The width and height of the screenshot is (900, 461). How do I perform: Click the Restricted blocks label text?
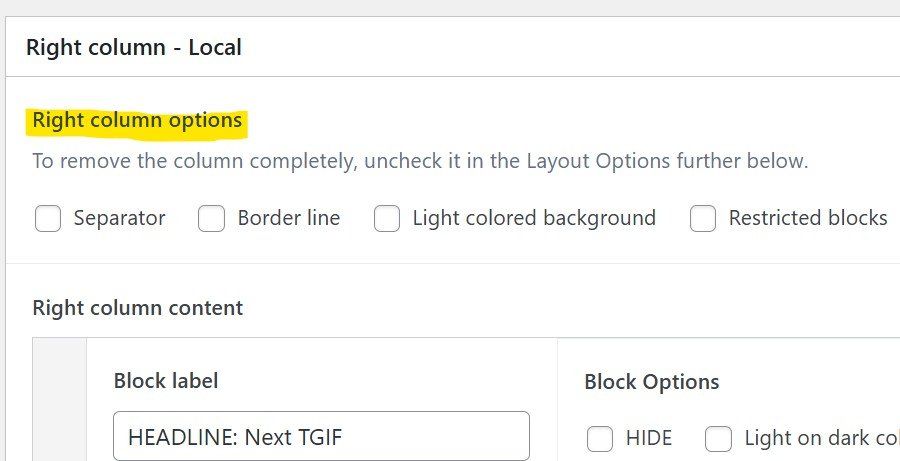click(x=808, y=218)
